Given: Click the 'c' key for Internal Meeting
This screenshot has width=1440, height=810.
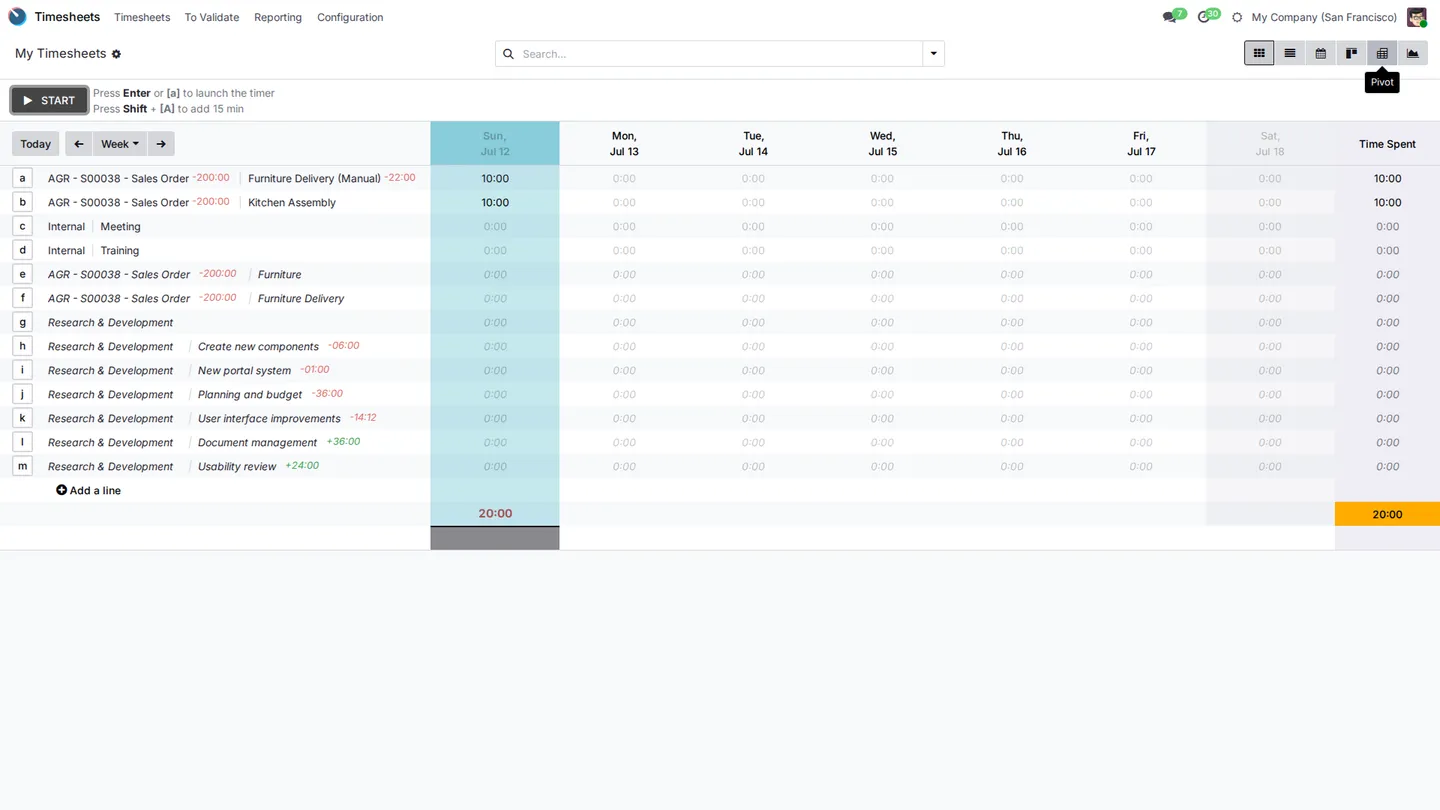Looking at the screenshot, I should 22,226.
